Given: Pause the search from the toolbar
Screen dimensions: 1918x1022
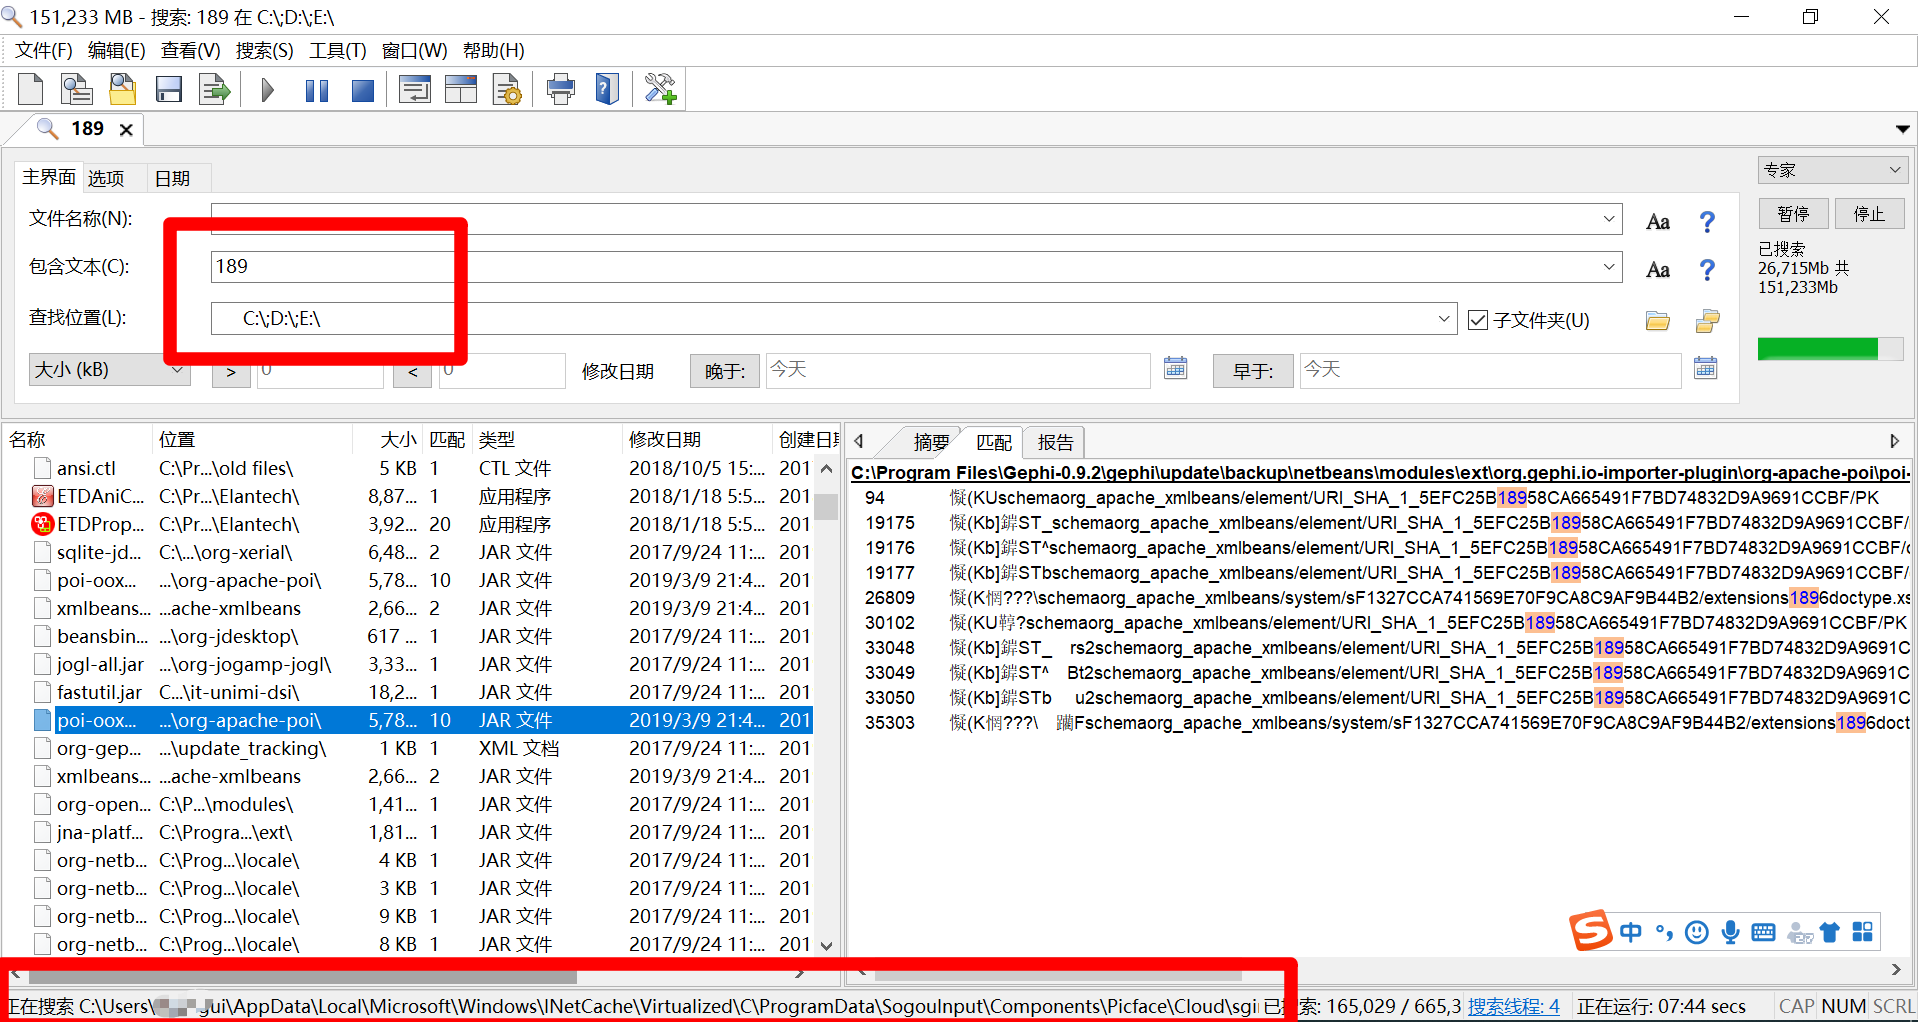Looking at the screenshot, I should (317, 91).
